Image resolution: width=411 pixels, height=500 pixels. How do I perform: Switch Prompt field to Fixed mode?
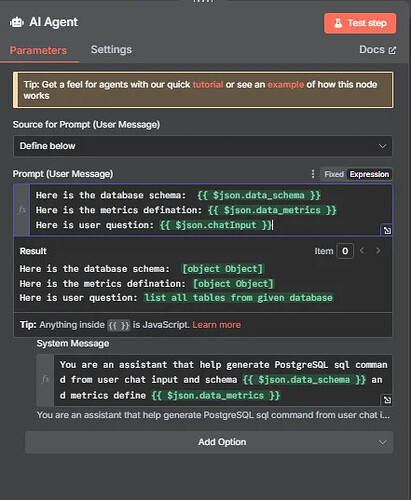(334, 174)
